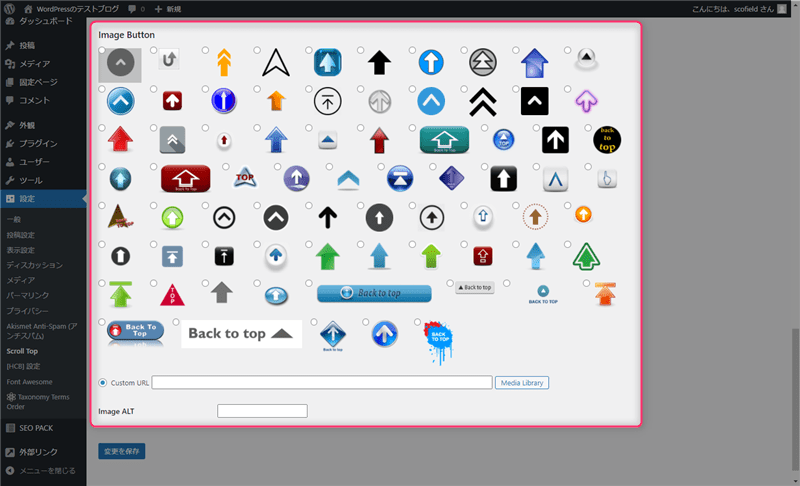Select radio beside blue pill Back To Top
This screenshot has width=800, height=486.
[102, 322]
